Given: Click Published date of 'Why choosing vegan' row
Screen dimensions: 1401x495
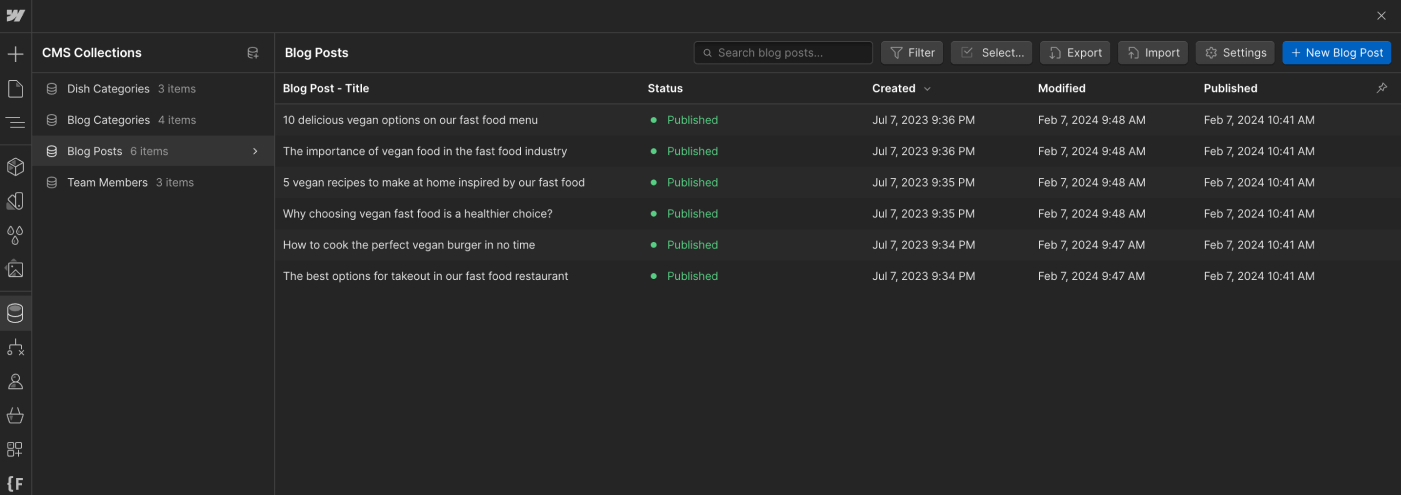Looking at the screenshot, I should pos(1259,213).
